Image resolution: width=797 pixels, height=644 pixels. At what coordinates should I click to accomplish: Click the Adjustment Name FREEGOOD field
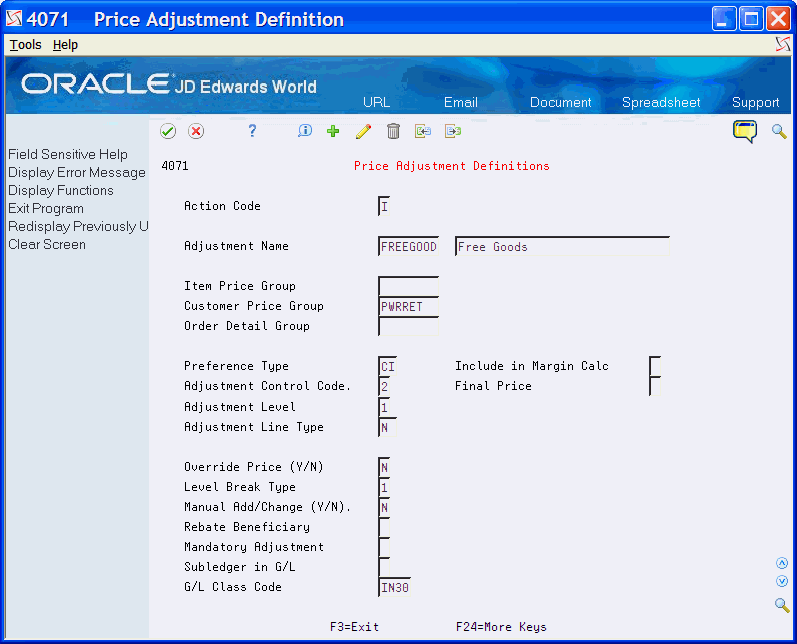408,246
